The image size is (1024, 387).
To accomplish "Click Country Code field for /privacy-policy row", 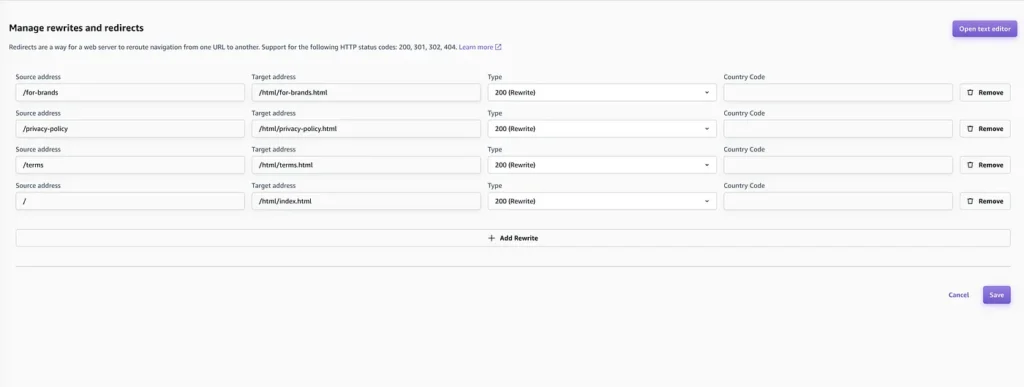I will point(838,129).
